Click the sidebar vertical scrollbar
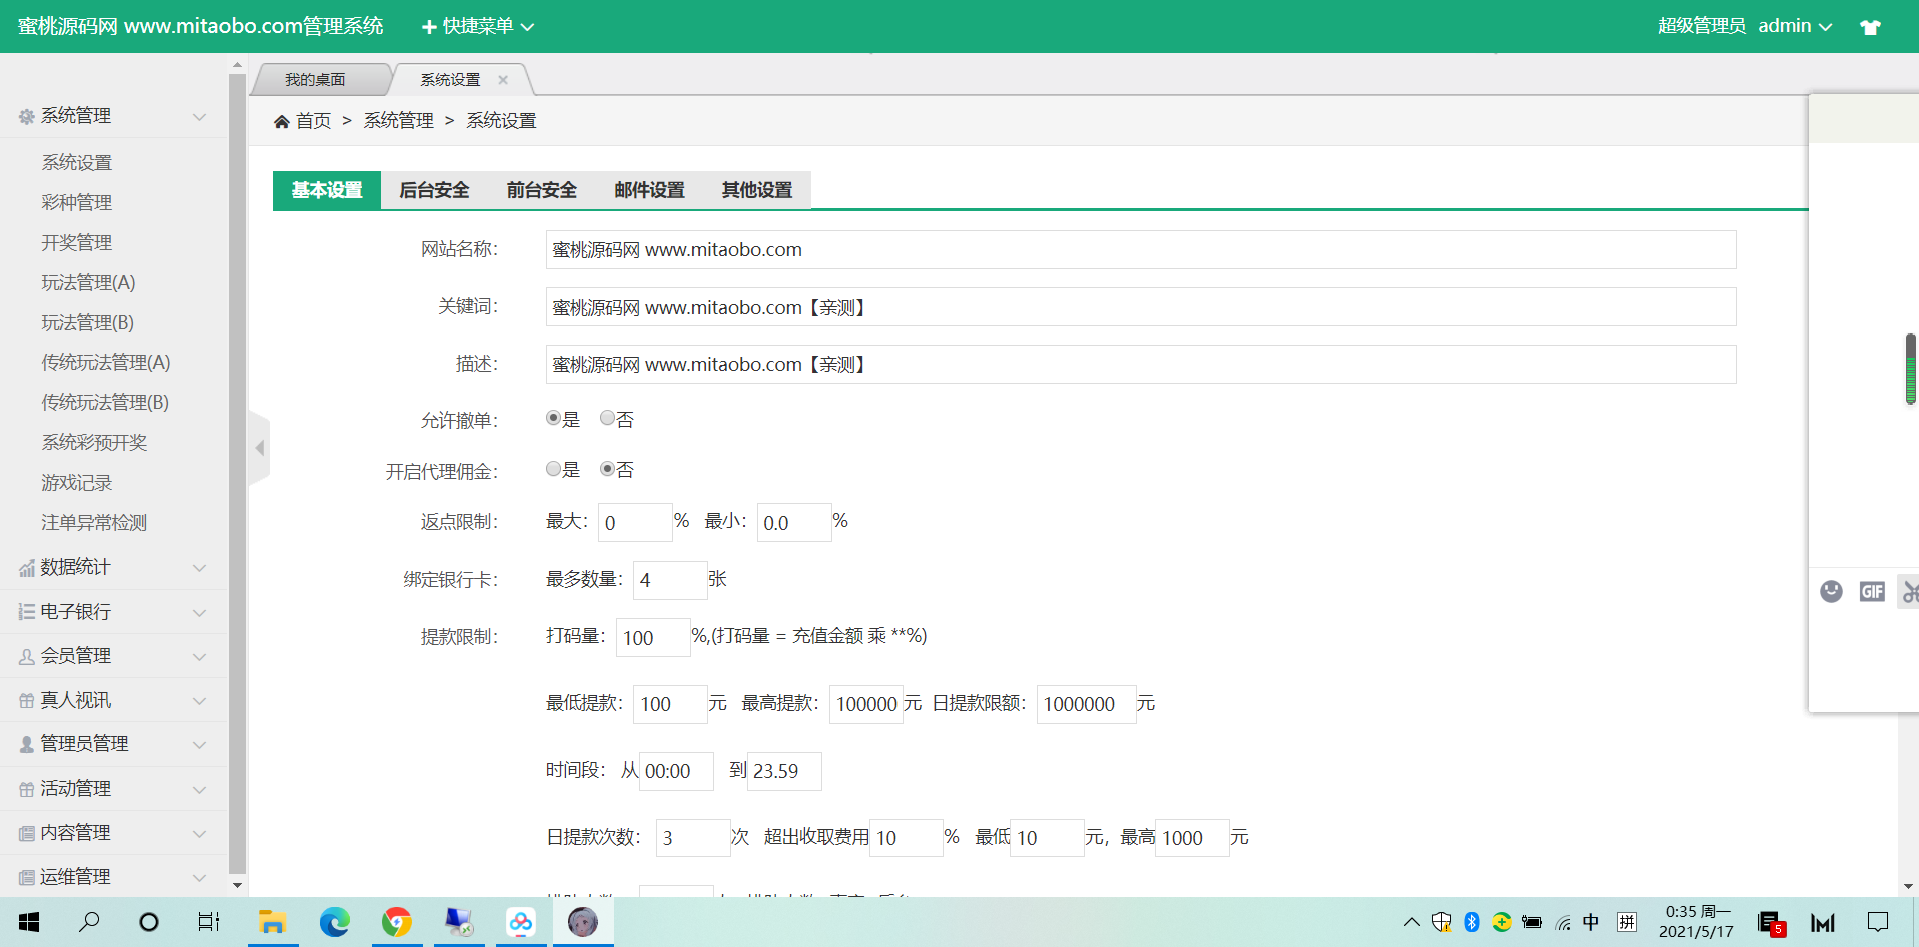The width and height of the screenshot is (1919, 947). tap(237, 470)
